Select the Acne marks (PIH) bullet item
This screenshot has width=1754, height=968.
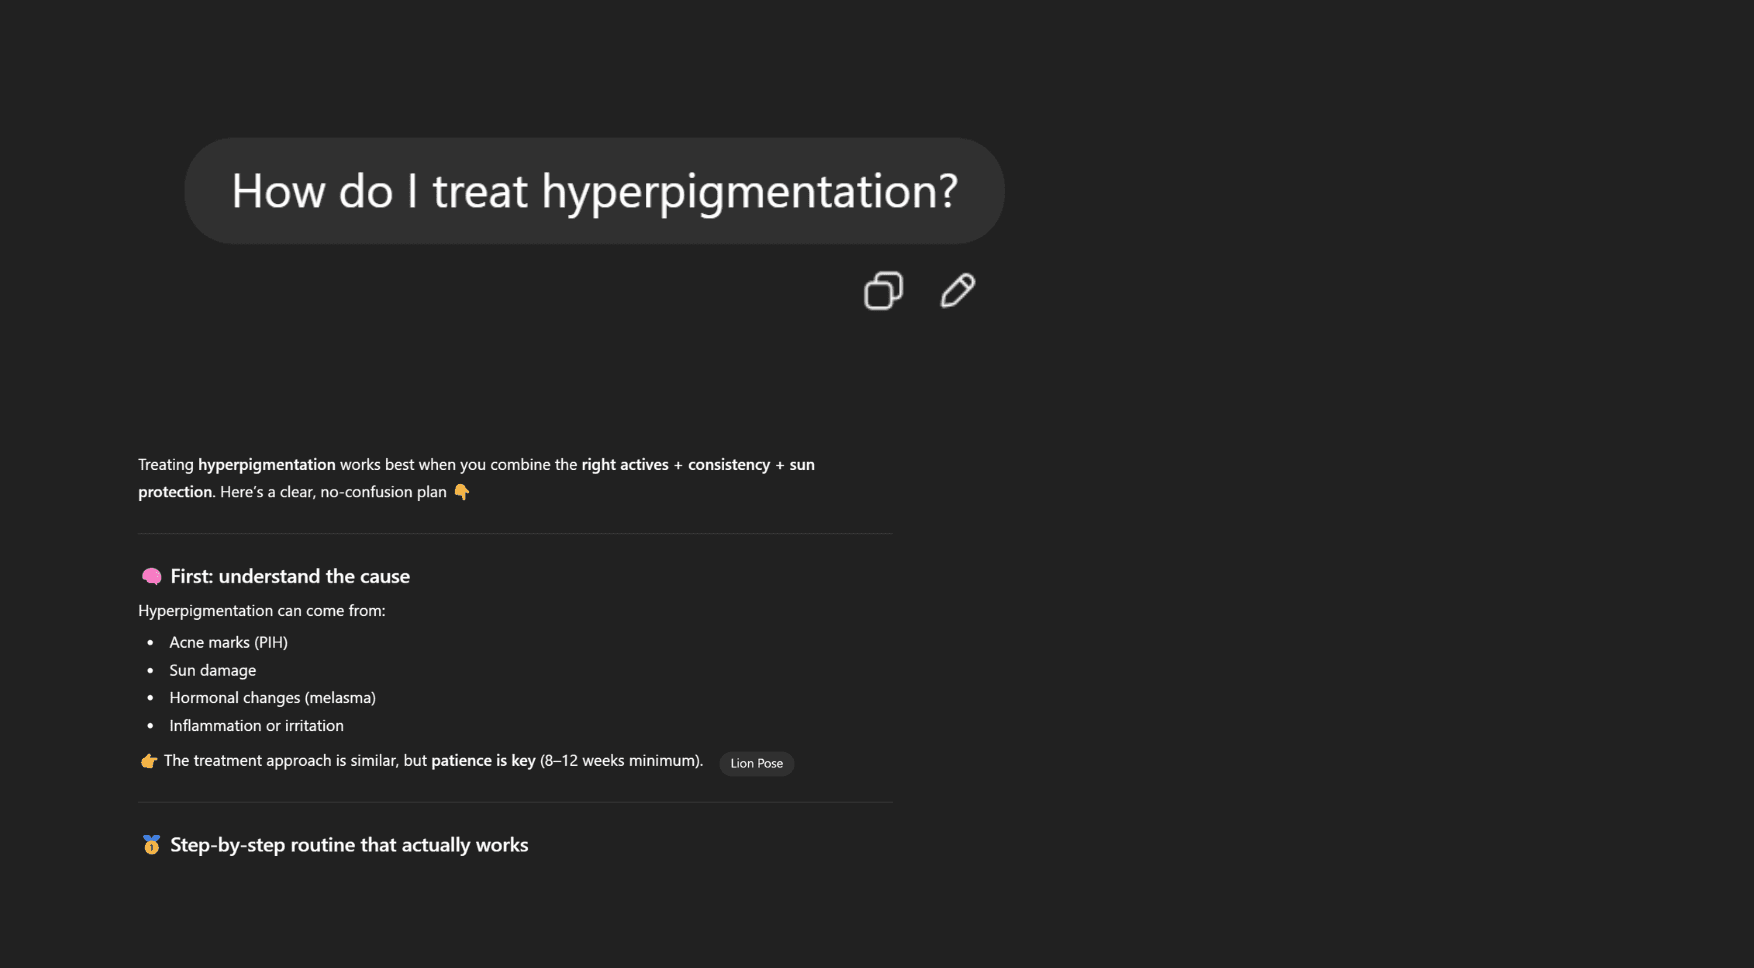point(228,642)
